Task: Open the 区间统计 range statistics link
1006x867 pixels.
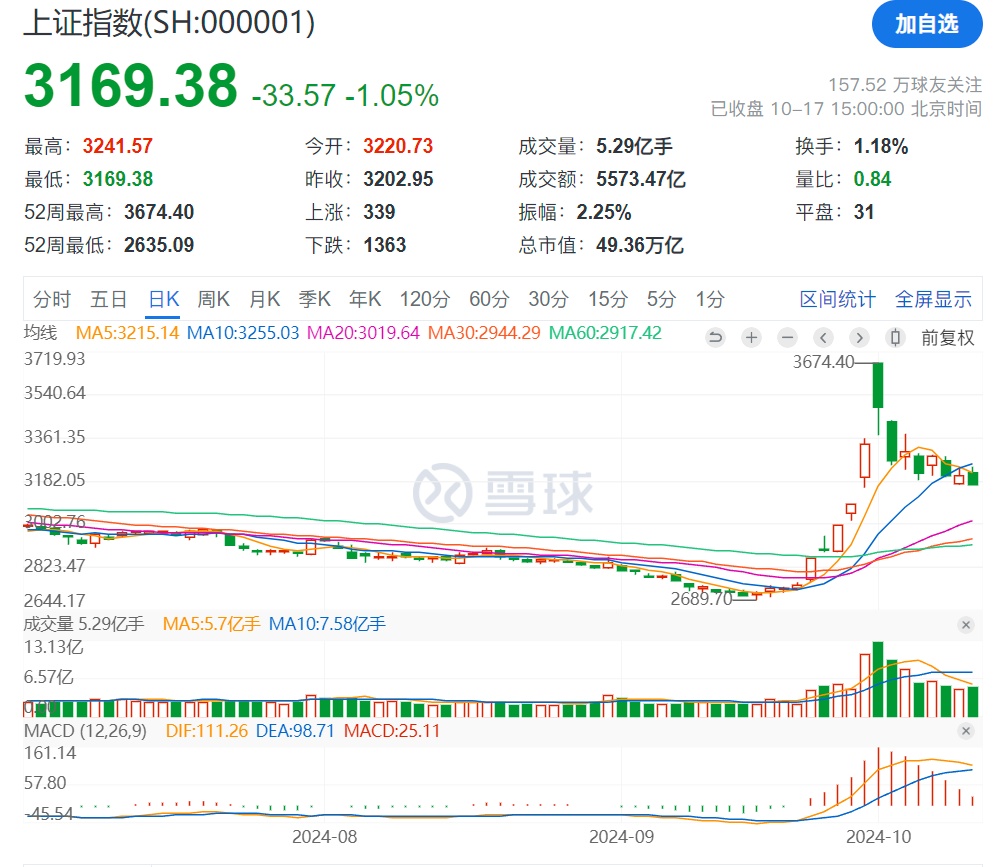Action: (837, 299)
